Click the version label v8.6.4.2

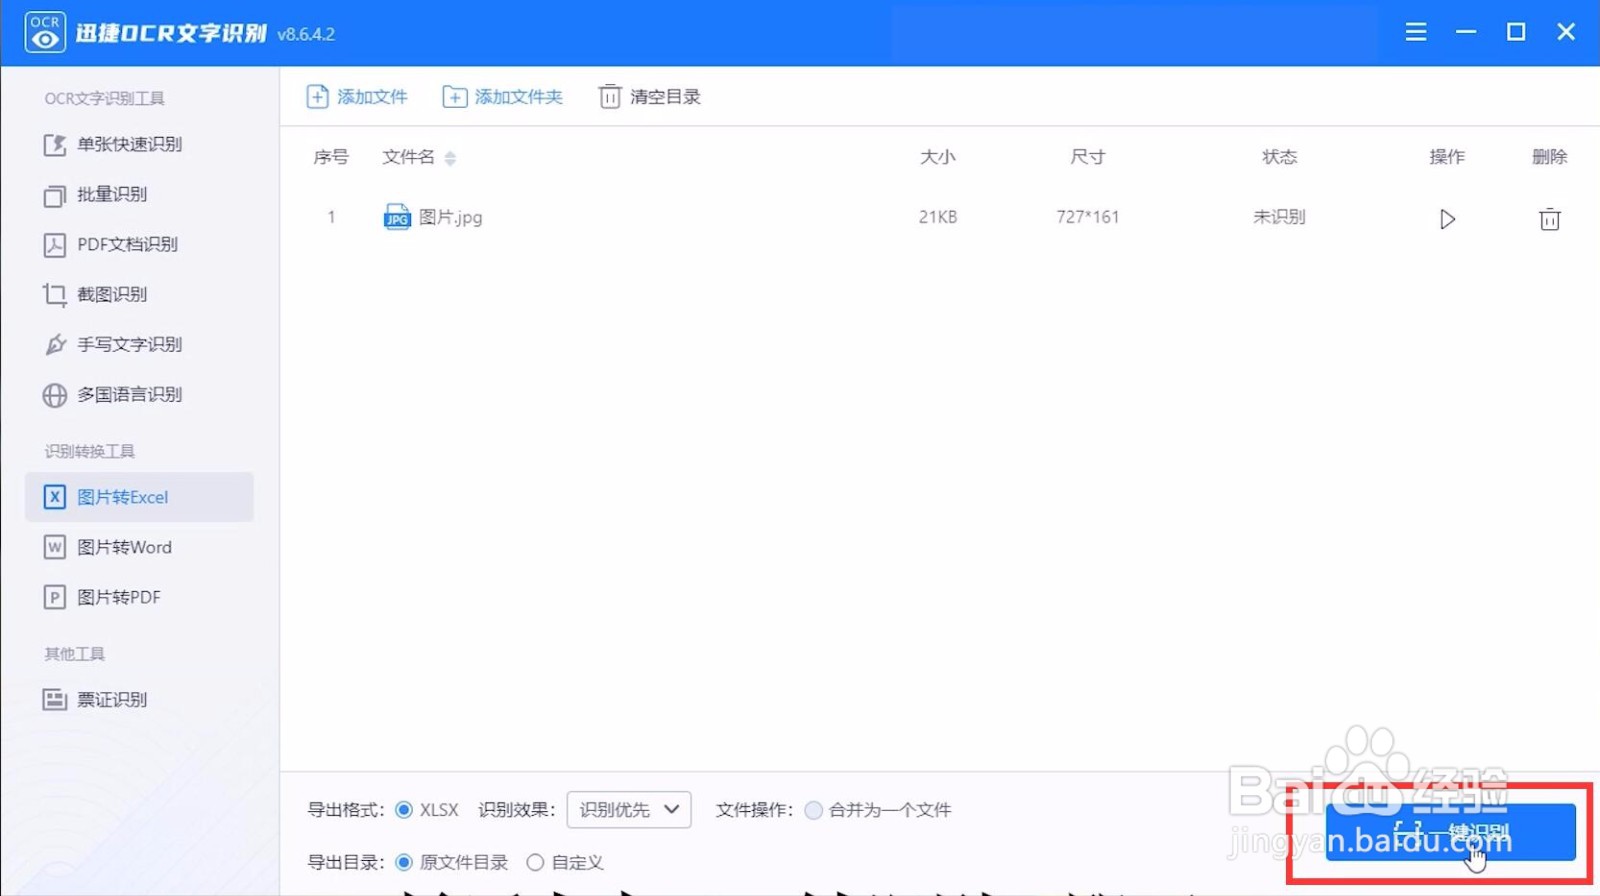click(x=306, y=34)
